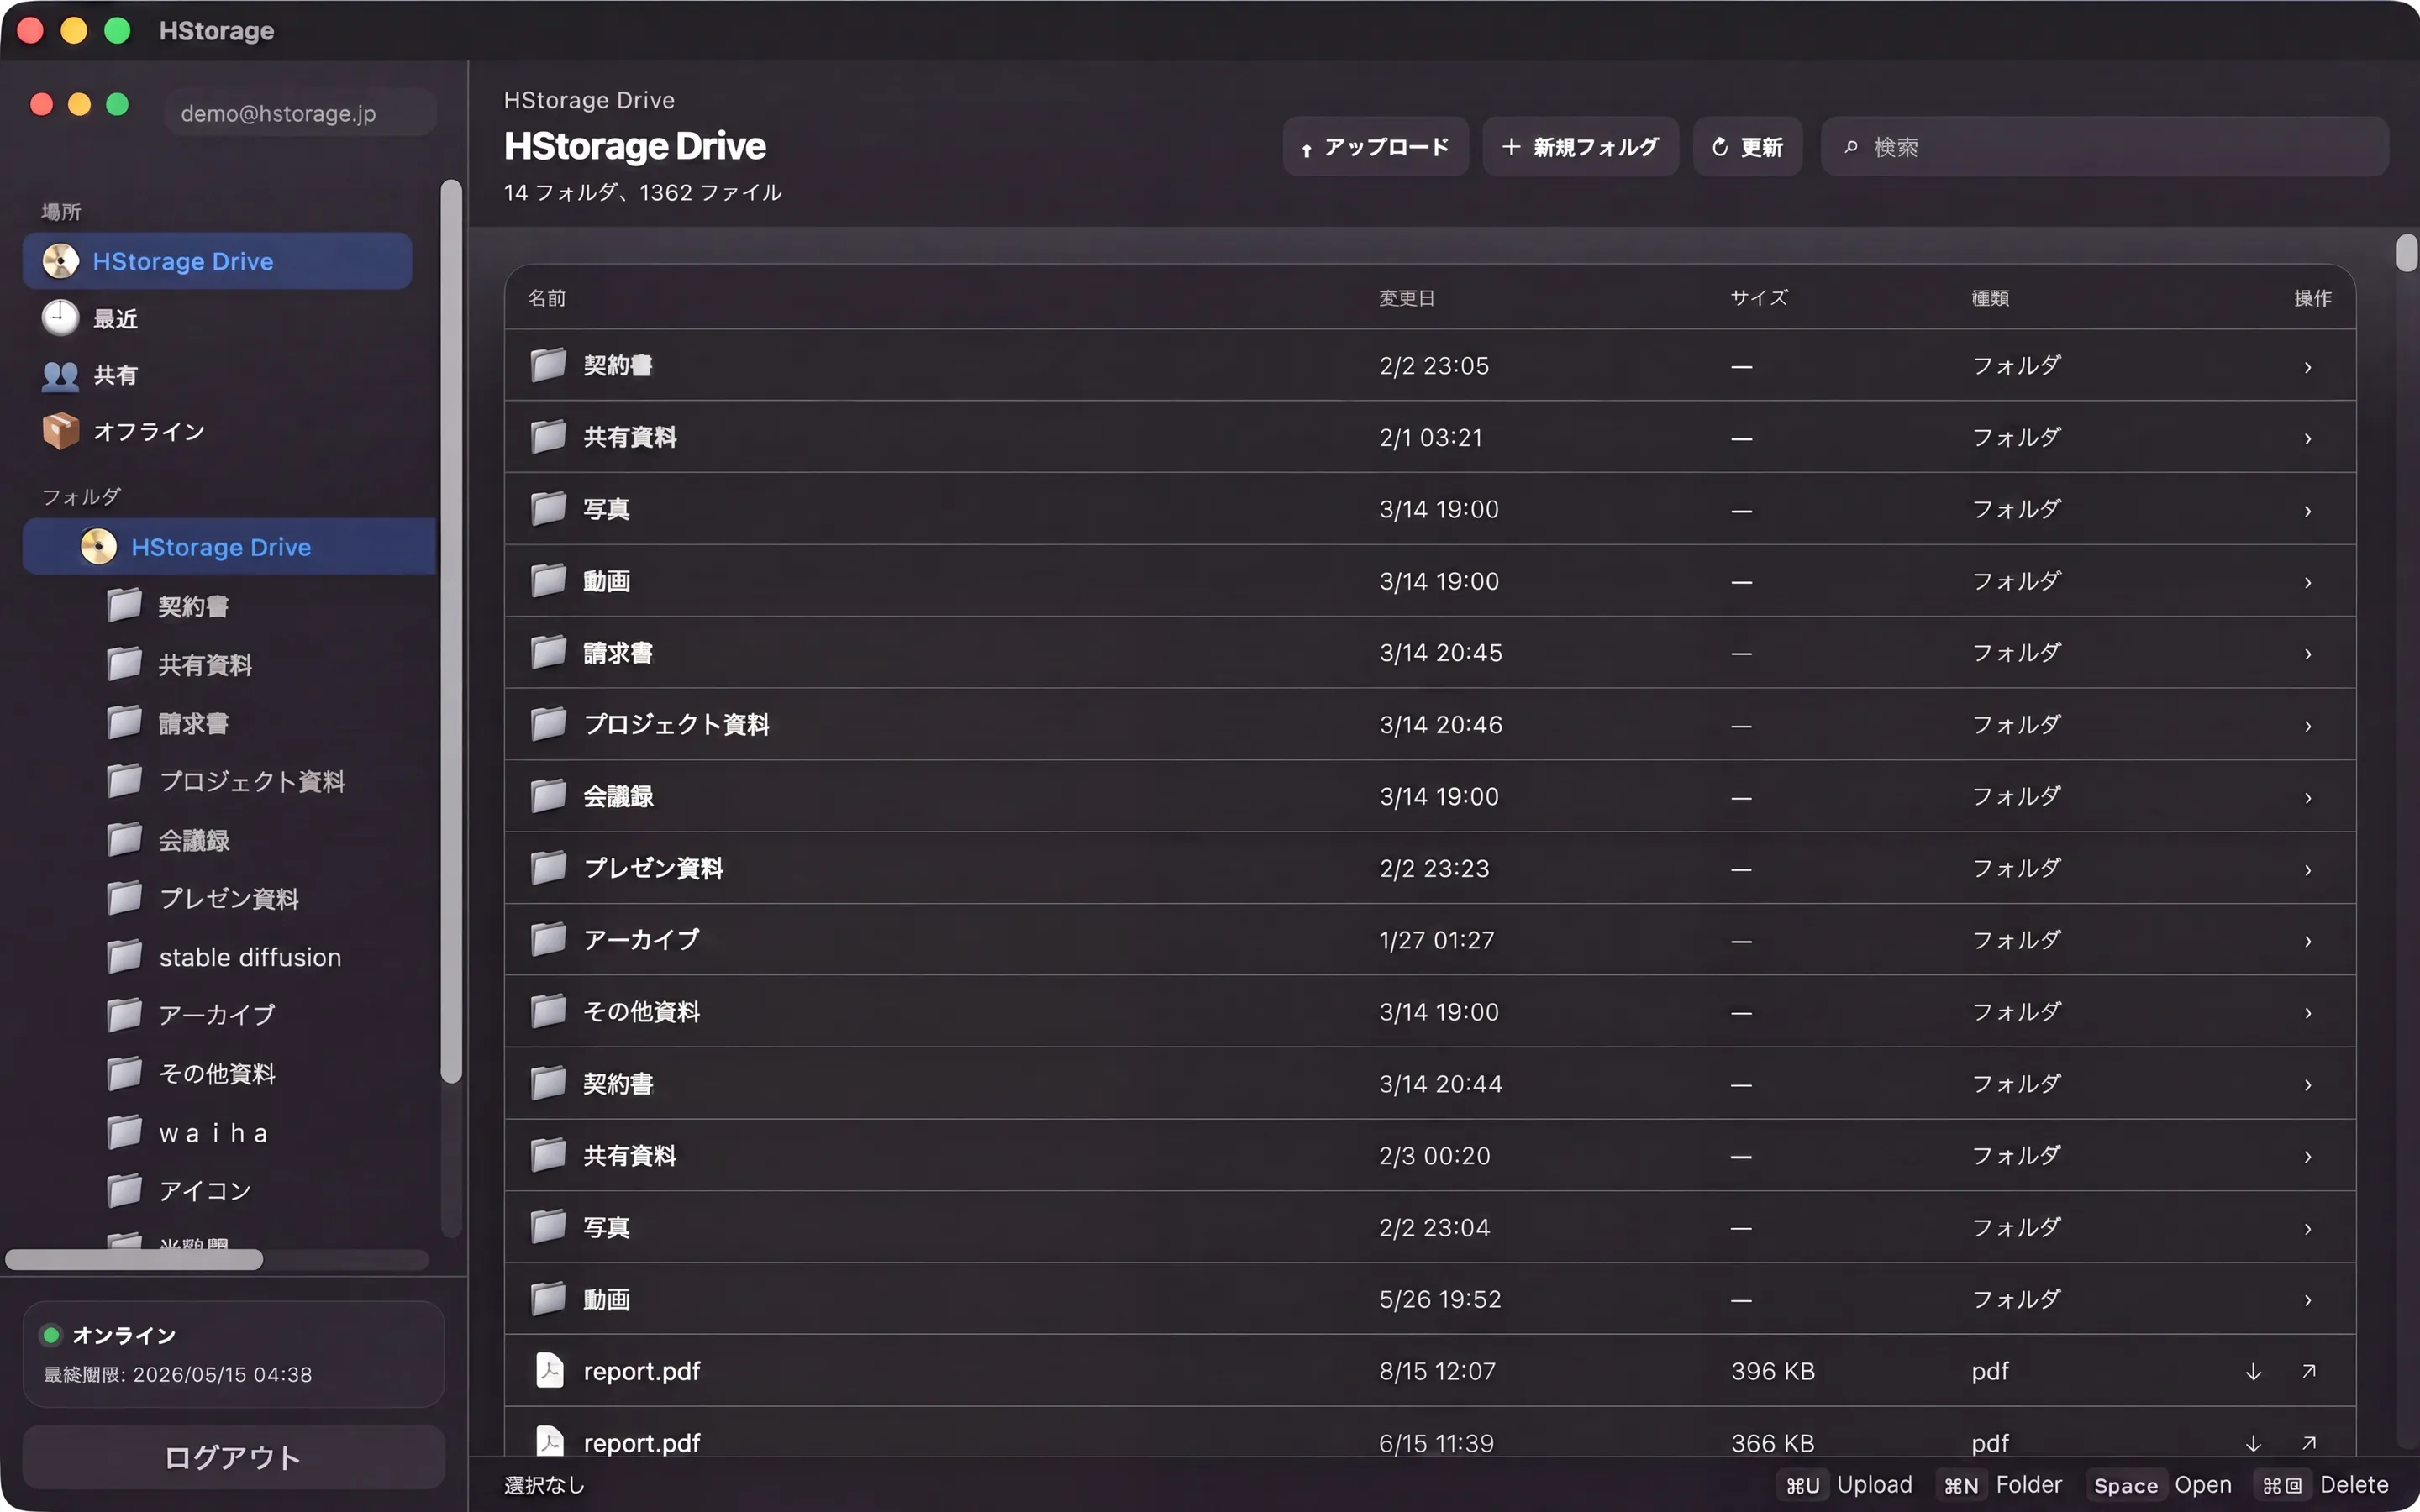
Task: Click folder icon of アーカイブ in the file list
Action: pyautogui.click(x=548, y=940)
